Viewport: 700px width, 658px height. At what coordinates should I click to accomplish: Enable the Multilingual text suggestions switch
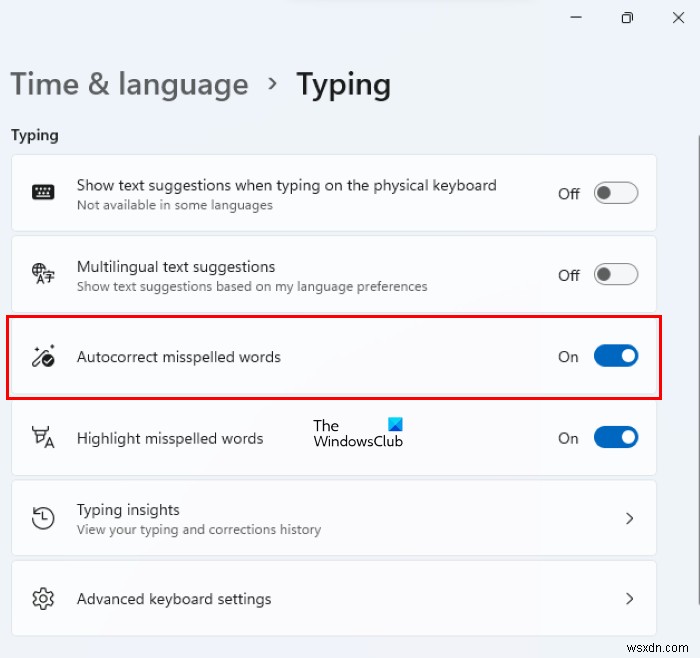pos(616,274)
